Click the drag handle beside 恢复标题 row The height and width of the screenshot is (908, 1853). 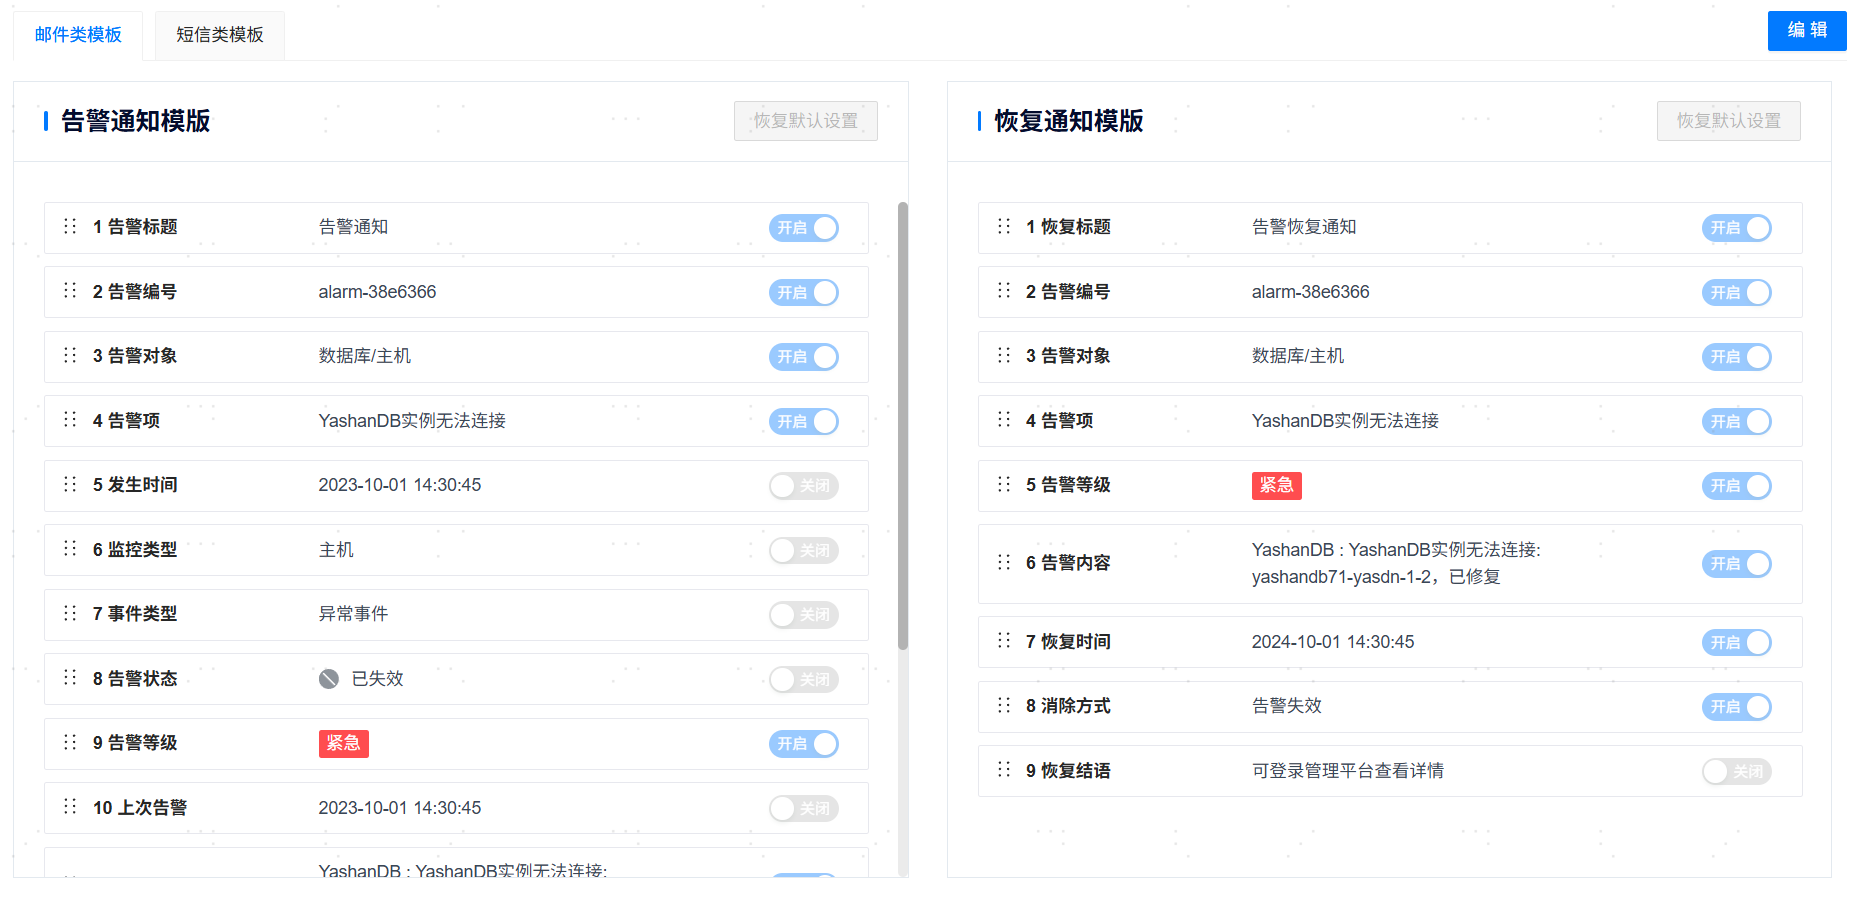[1003, 227]
